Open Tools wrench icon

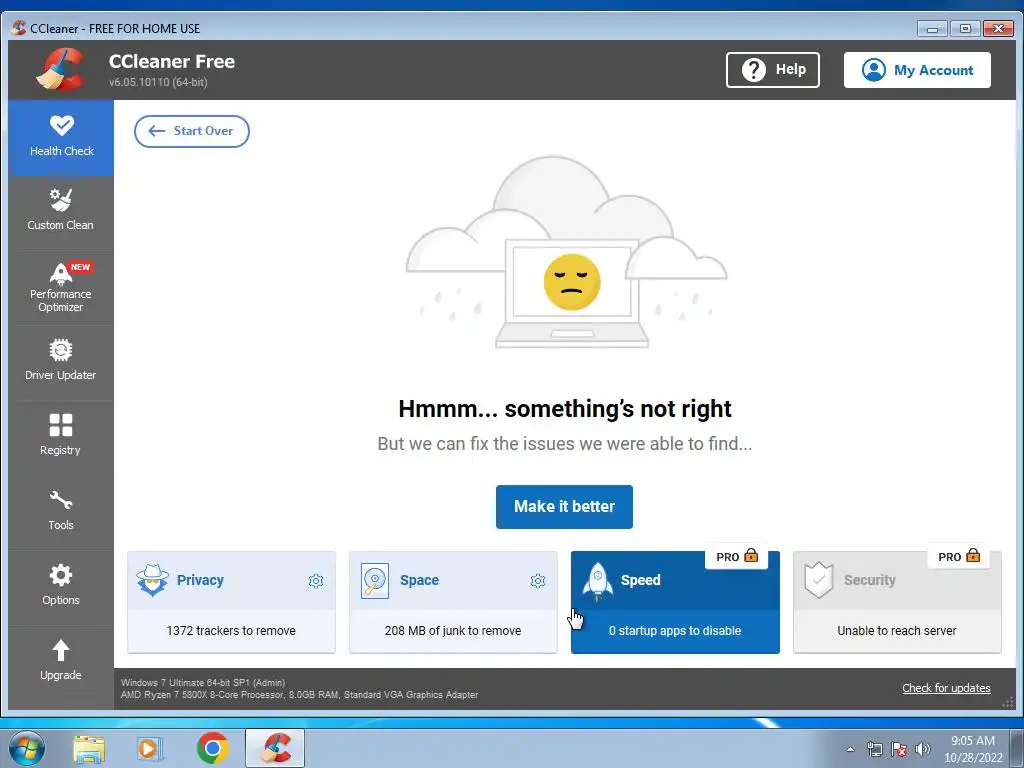(x=61, y=500)
